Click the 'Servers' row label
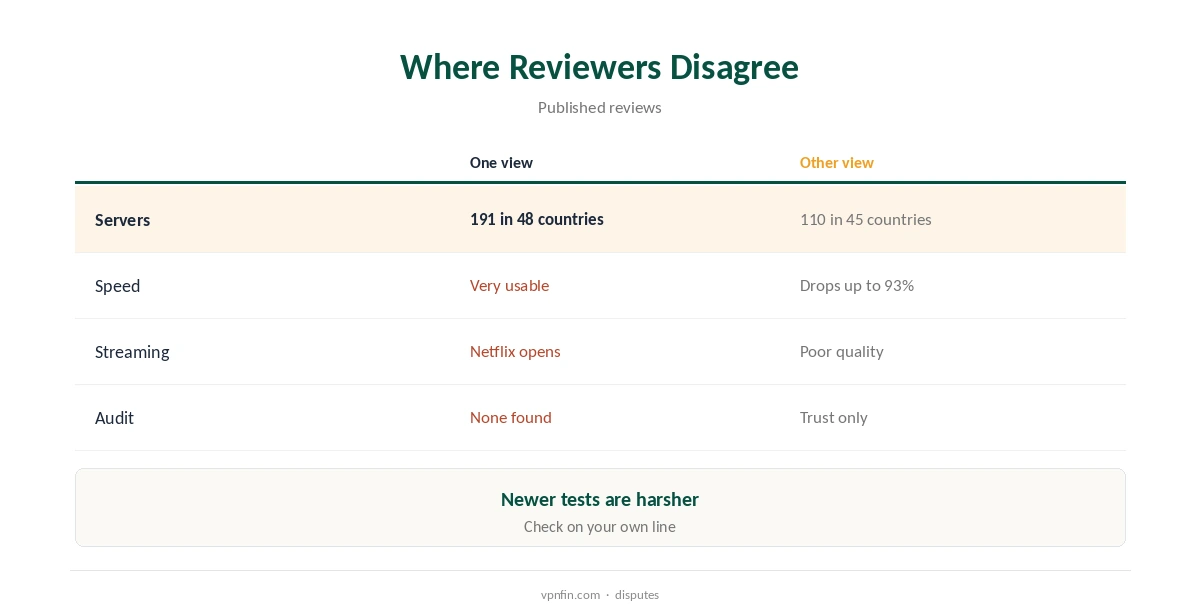 pyautogui.click(x=123, y=220)
